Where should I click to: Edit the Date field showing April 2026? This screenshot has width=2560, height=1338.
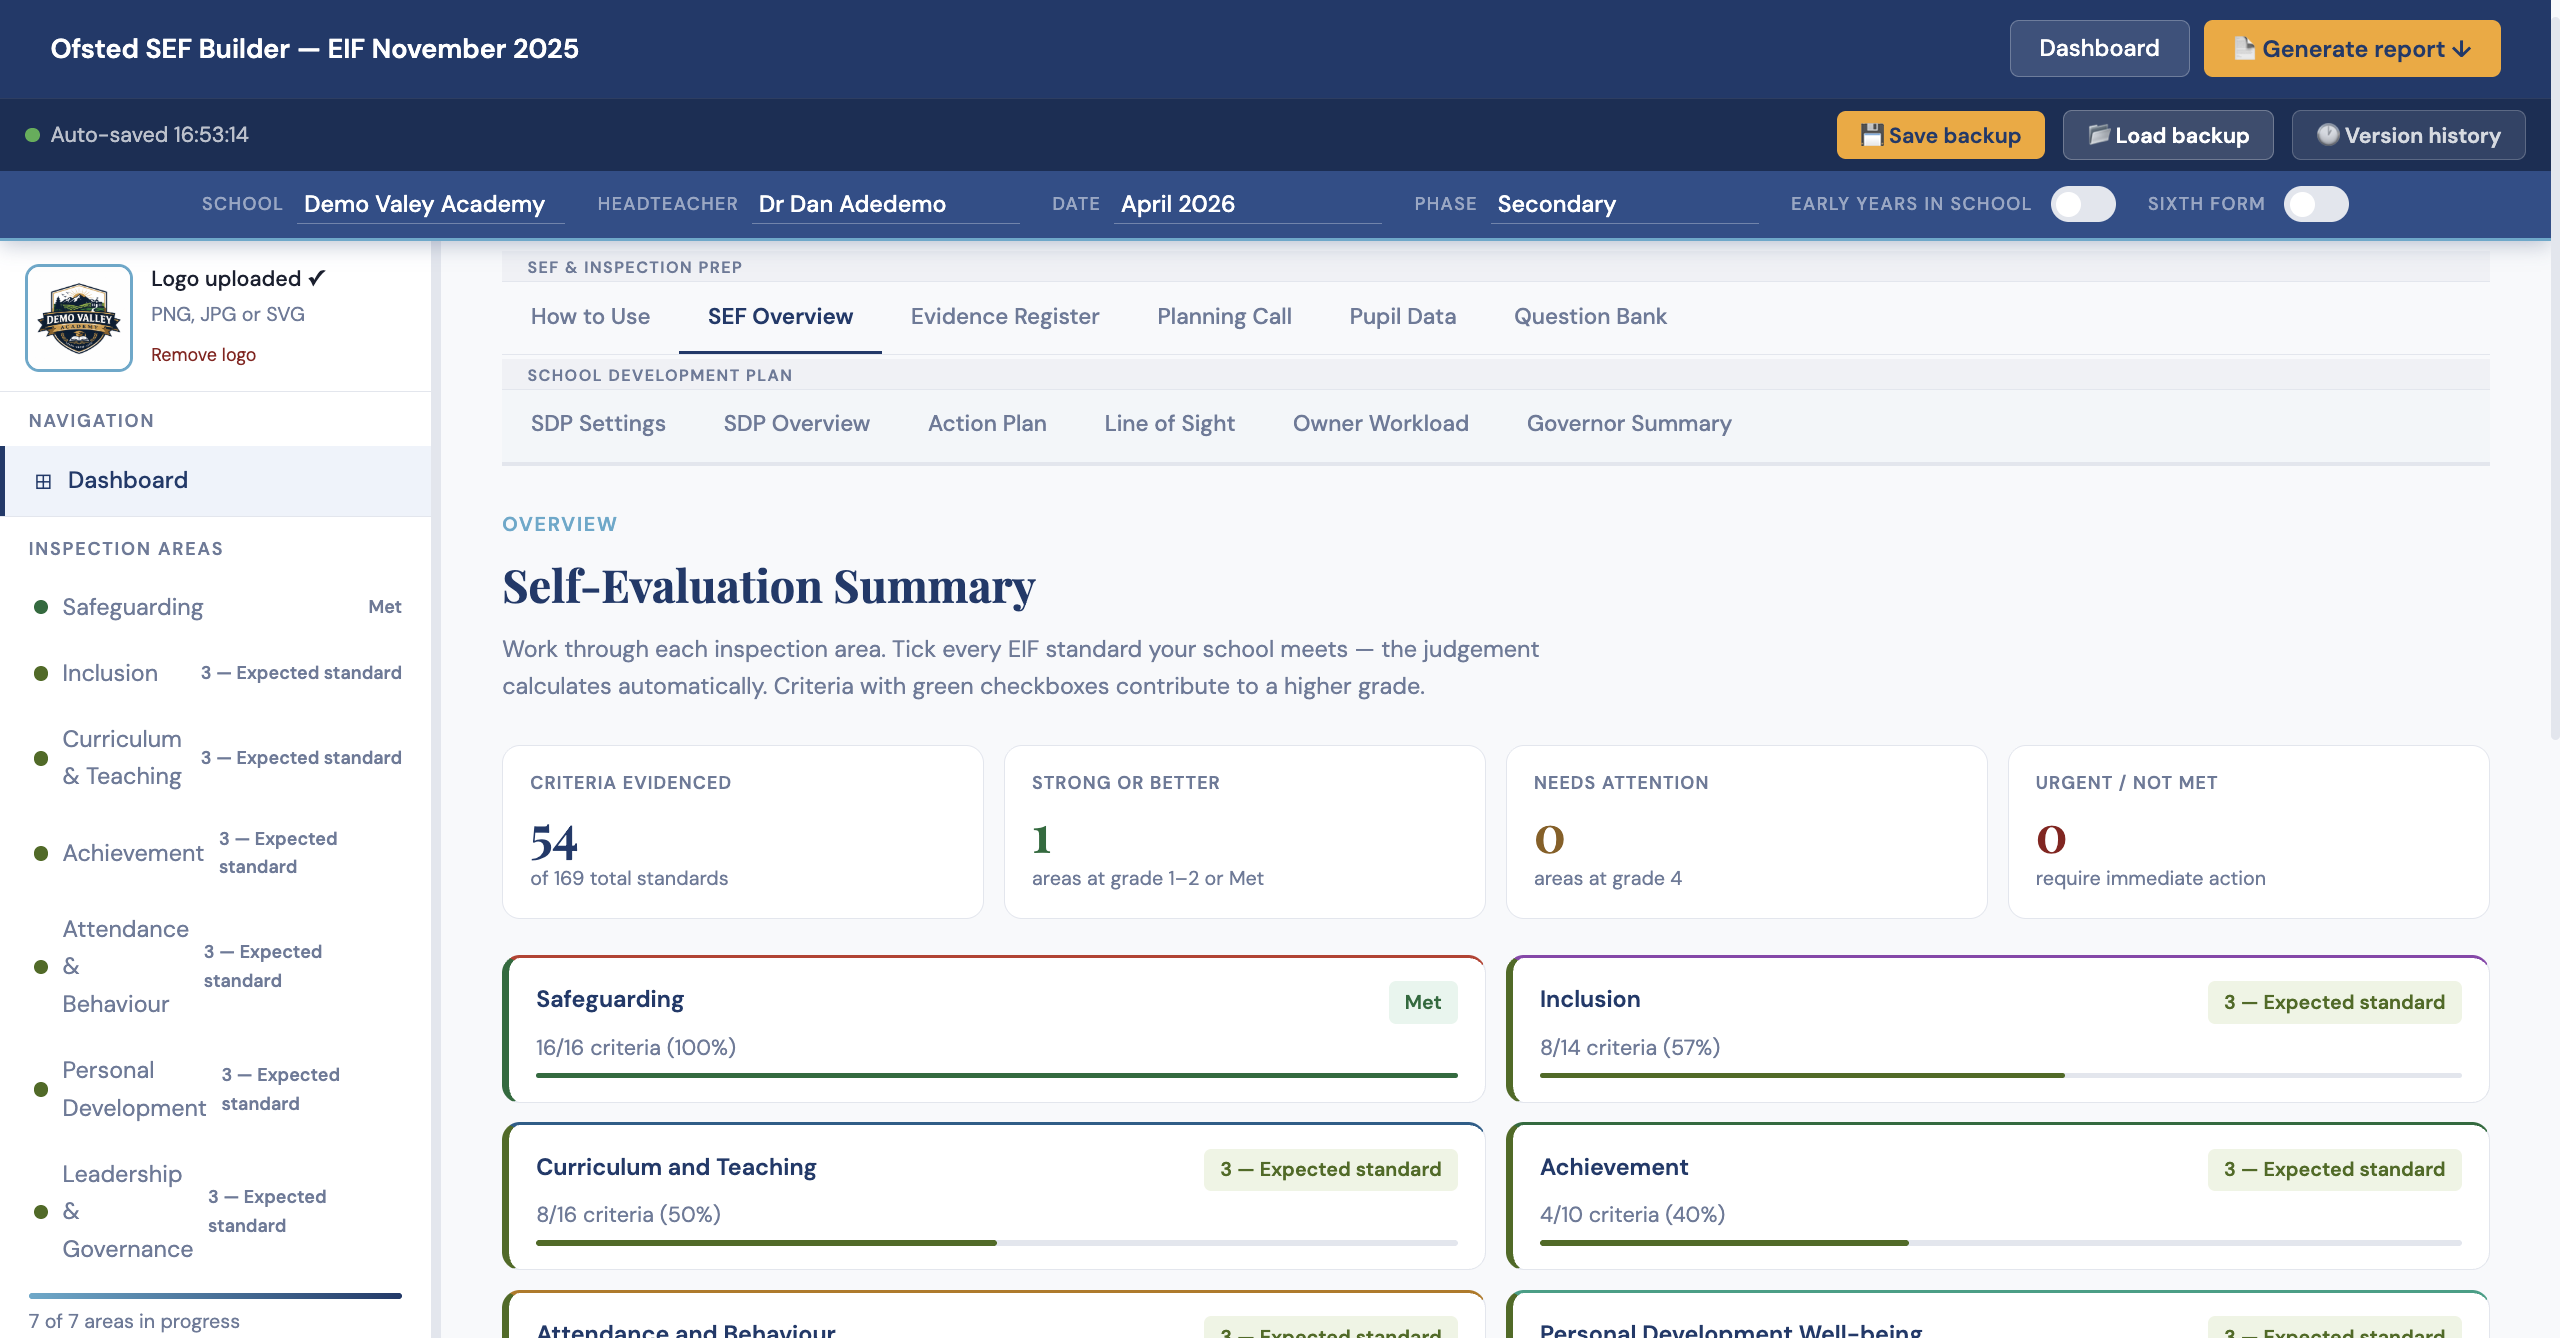1247,204
